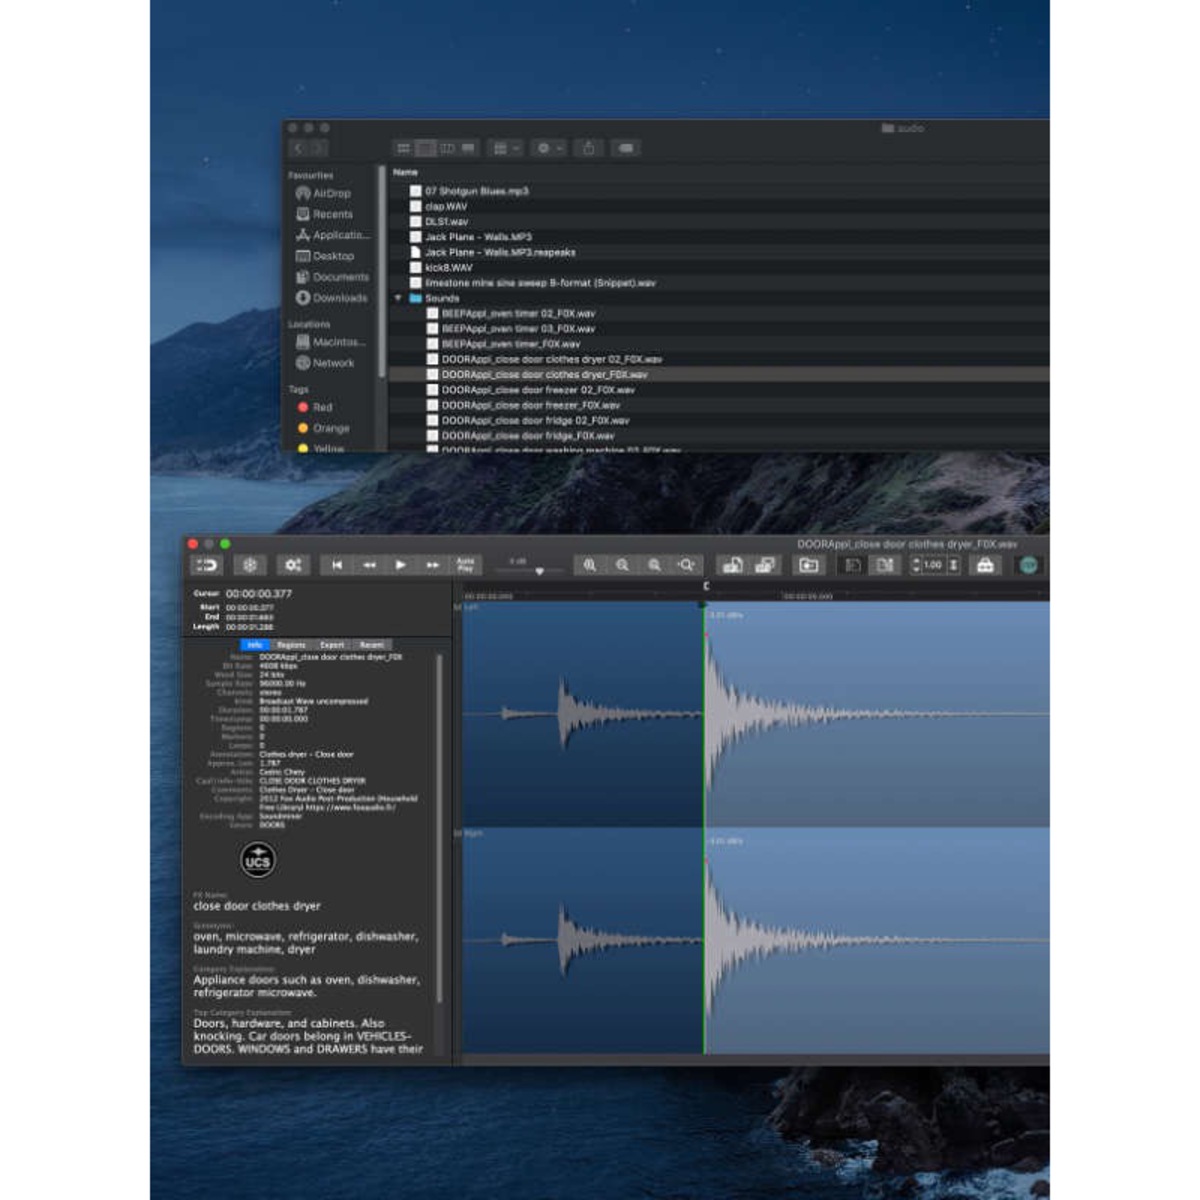The height and width of the screenshot is (1200, 1200).
Task: Click the info panel vertical scrollbar
Action: pyautogui.click(x=440, y=830)
